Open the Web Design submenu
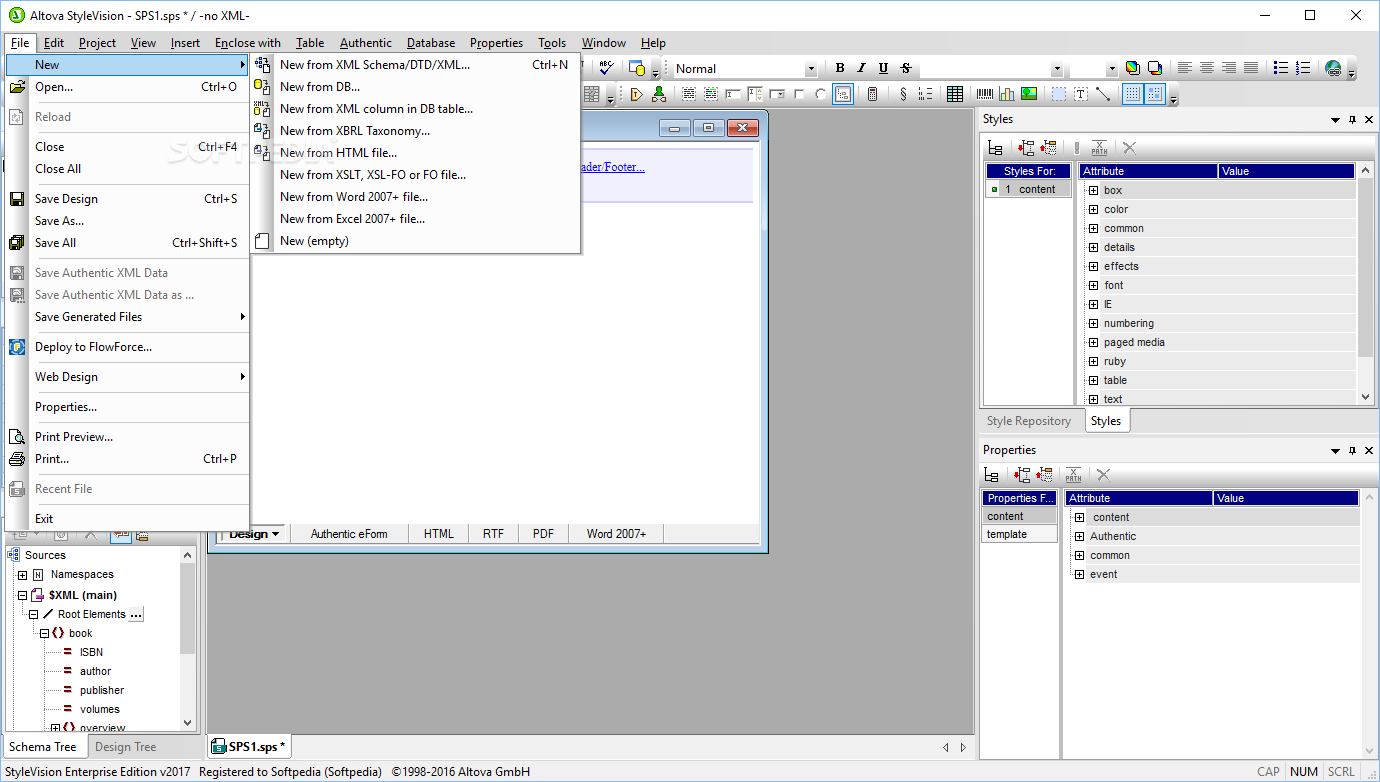Image resolution: width=1380 pixels, height=782 pixels. pyautogui.click(x=127, y=377)
